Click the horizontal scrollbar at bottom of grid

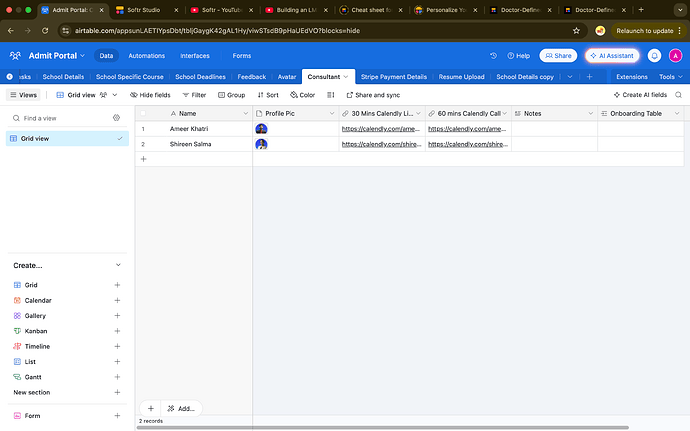pos(382,427)
